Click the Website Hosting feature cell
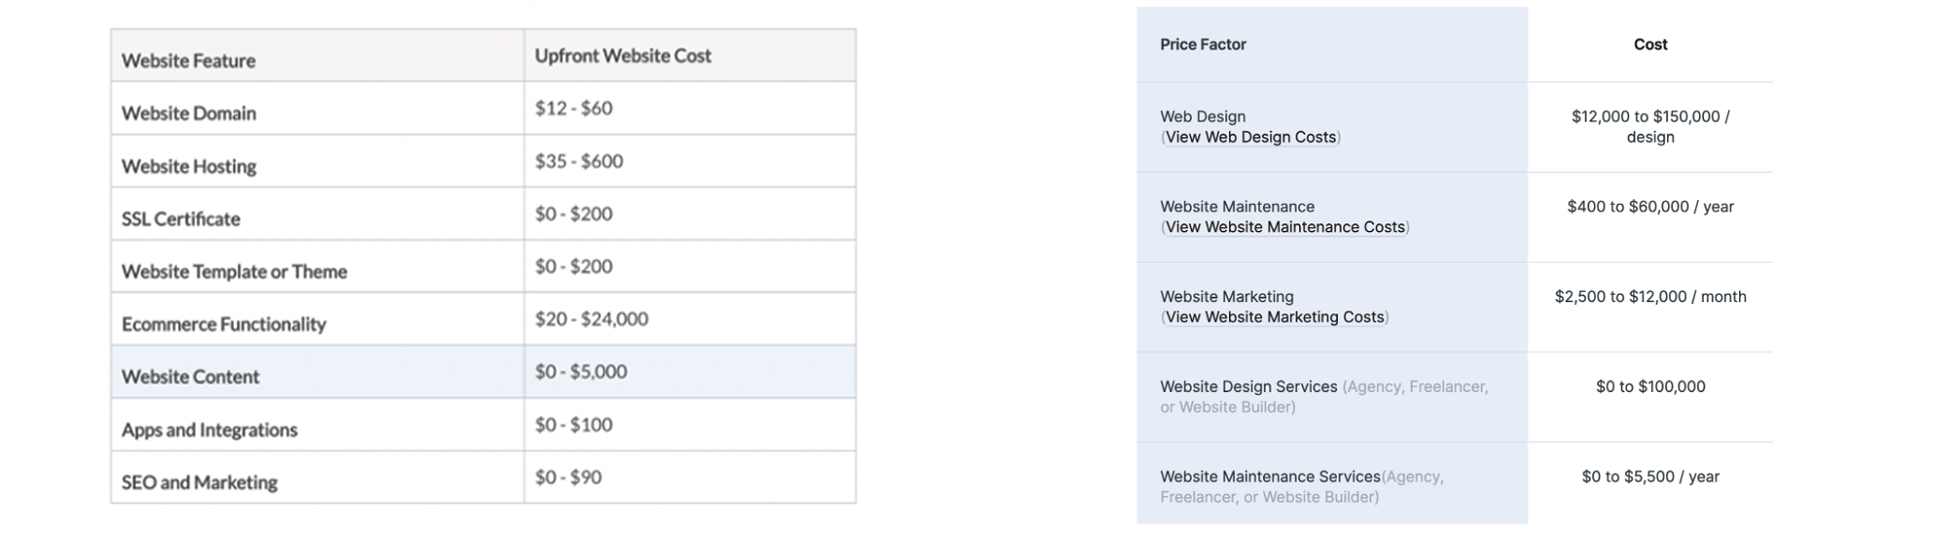Viewport: 1947px width, 538px height. (189, 166)
